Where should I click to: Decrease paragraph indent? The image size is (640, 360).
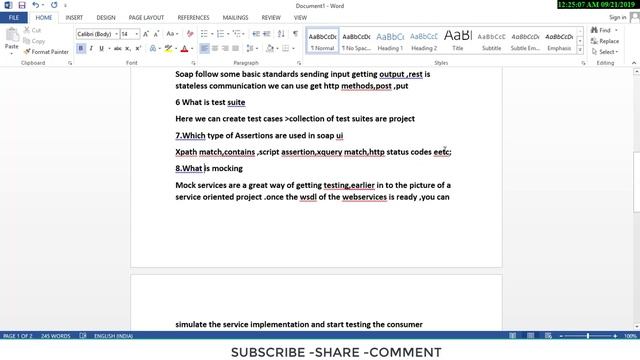tap(256, 34)
